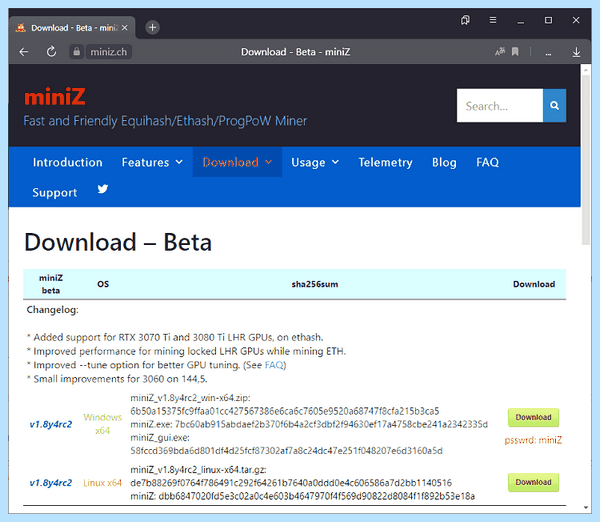Click the OS column header

pos(103,284)
